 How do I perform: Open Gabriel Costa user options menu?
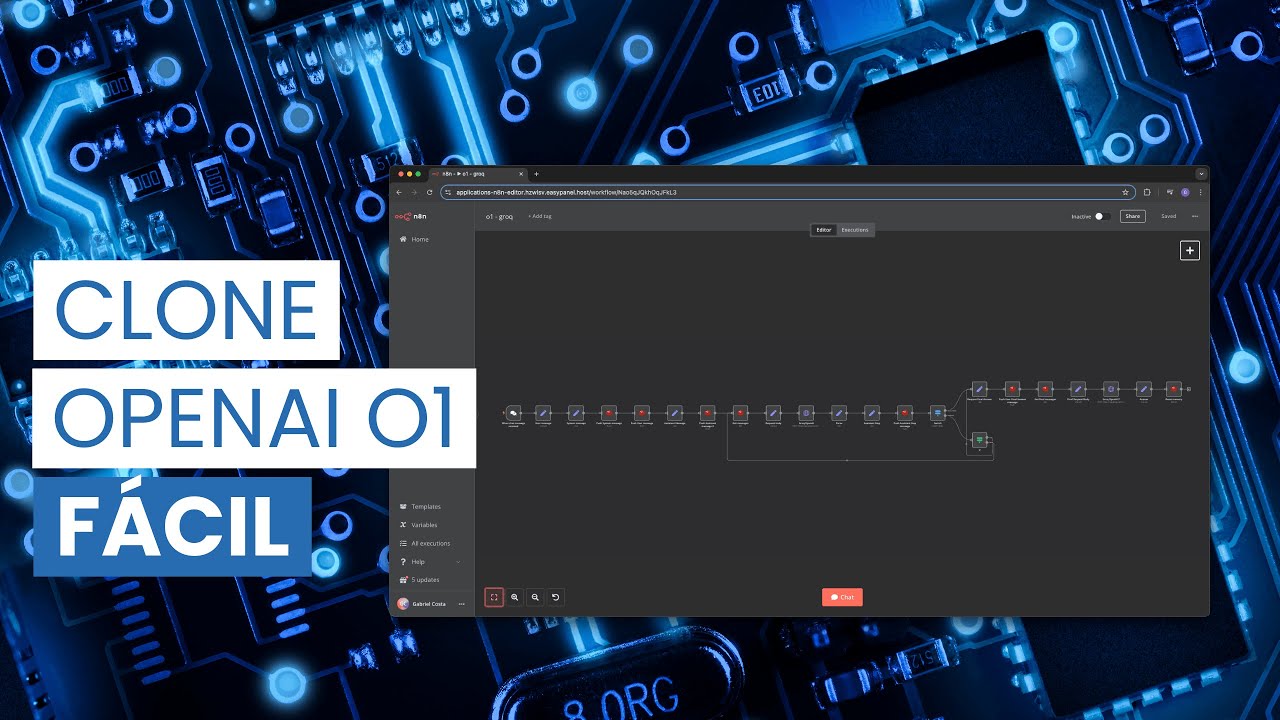[x=462, y=604]
